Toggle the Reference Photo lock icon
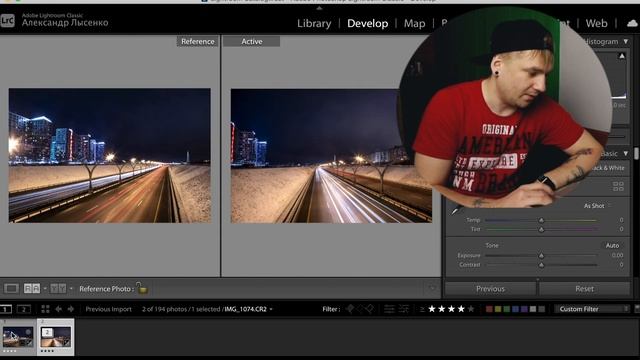Screen dimensions: 640x360 pos(142,288)
